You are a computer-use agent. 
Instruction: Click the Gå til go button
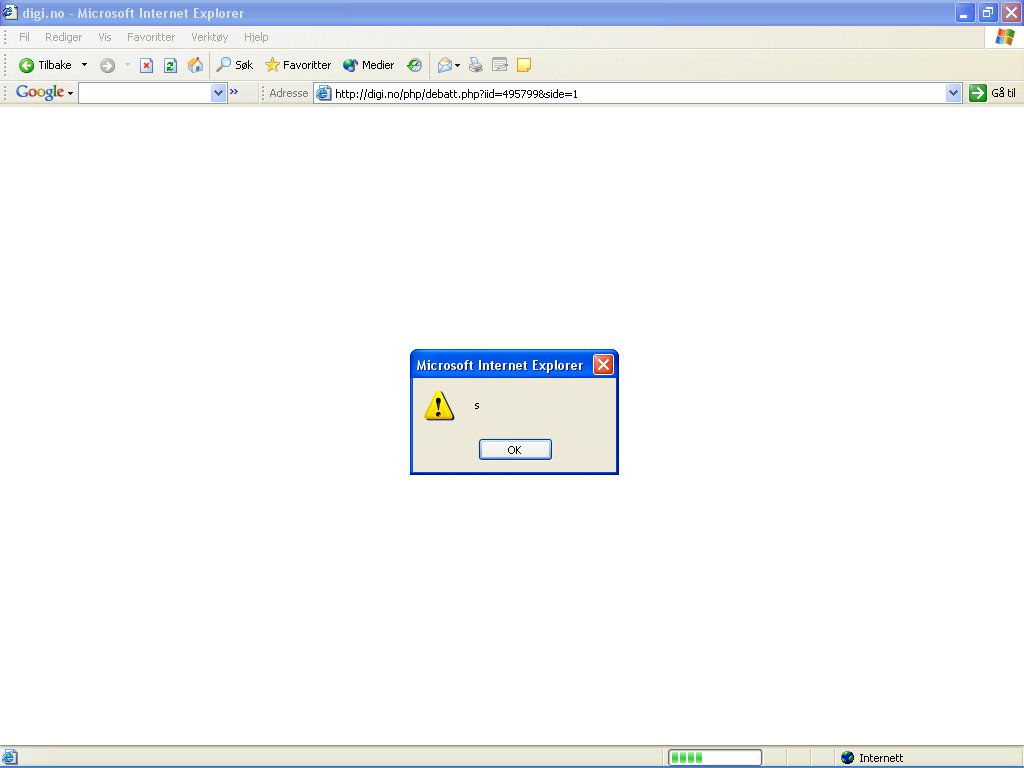point(993,93)
